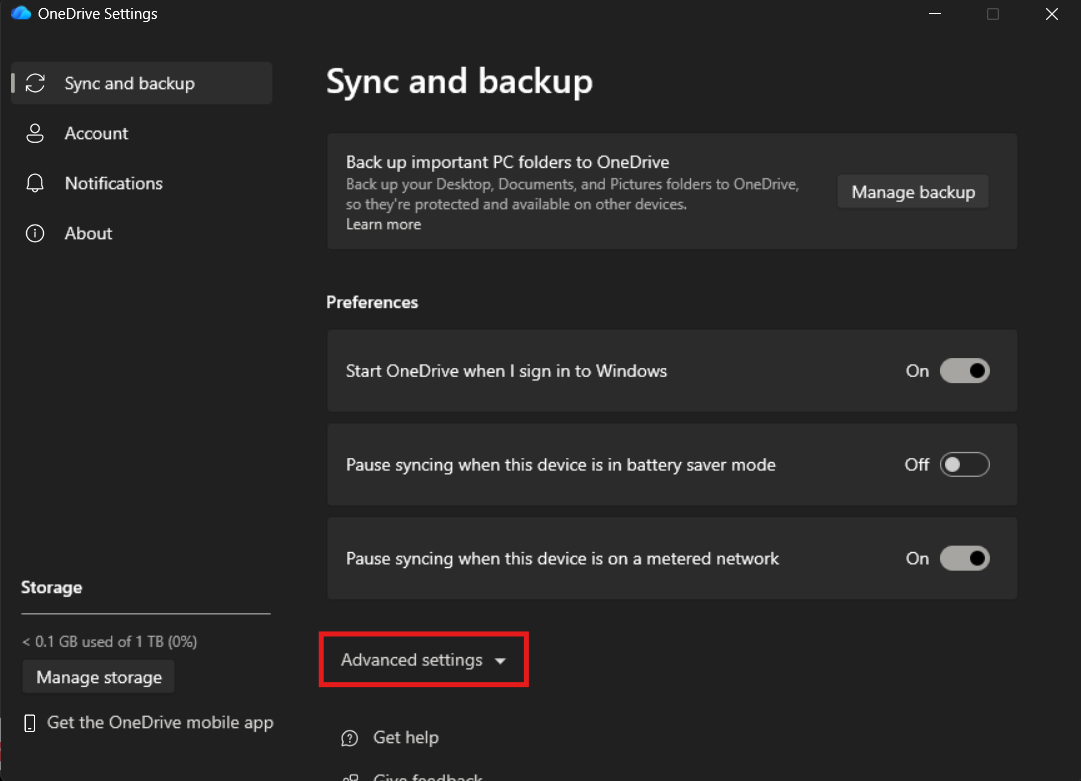This screenshot has height=781, width=1081.
Task: Minimize the OneDrive Settings window
Action: pos(935,14)
